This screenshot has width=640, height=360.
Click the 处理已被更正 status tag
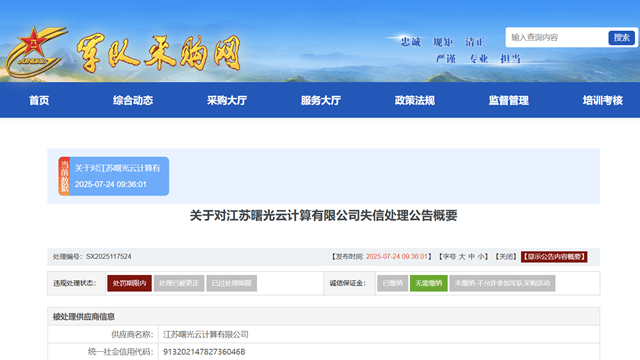(179, 283)
